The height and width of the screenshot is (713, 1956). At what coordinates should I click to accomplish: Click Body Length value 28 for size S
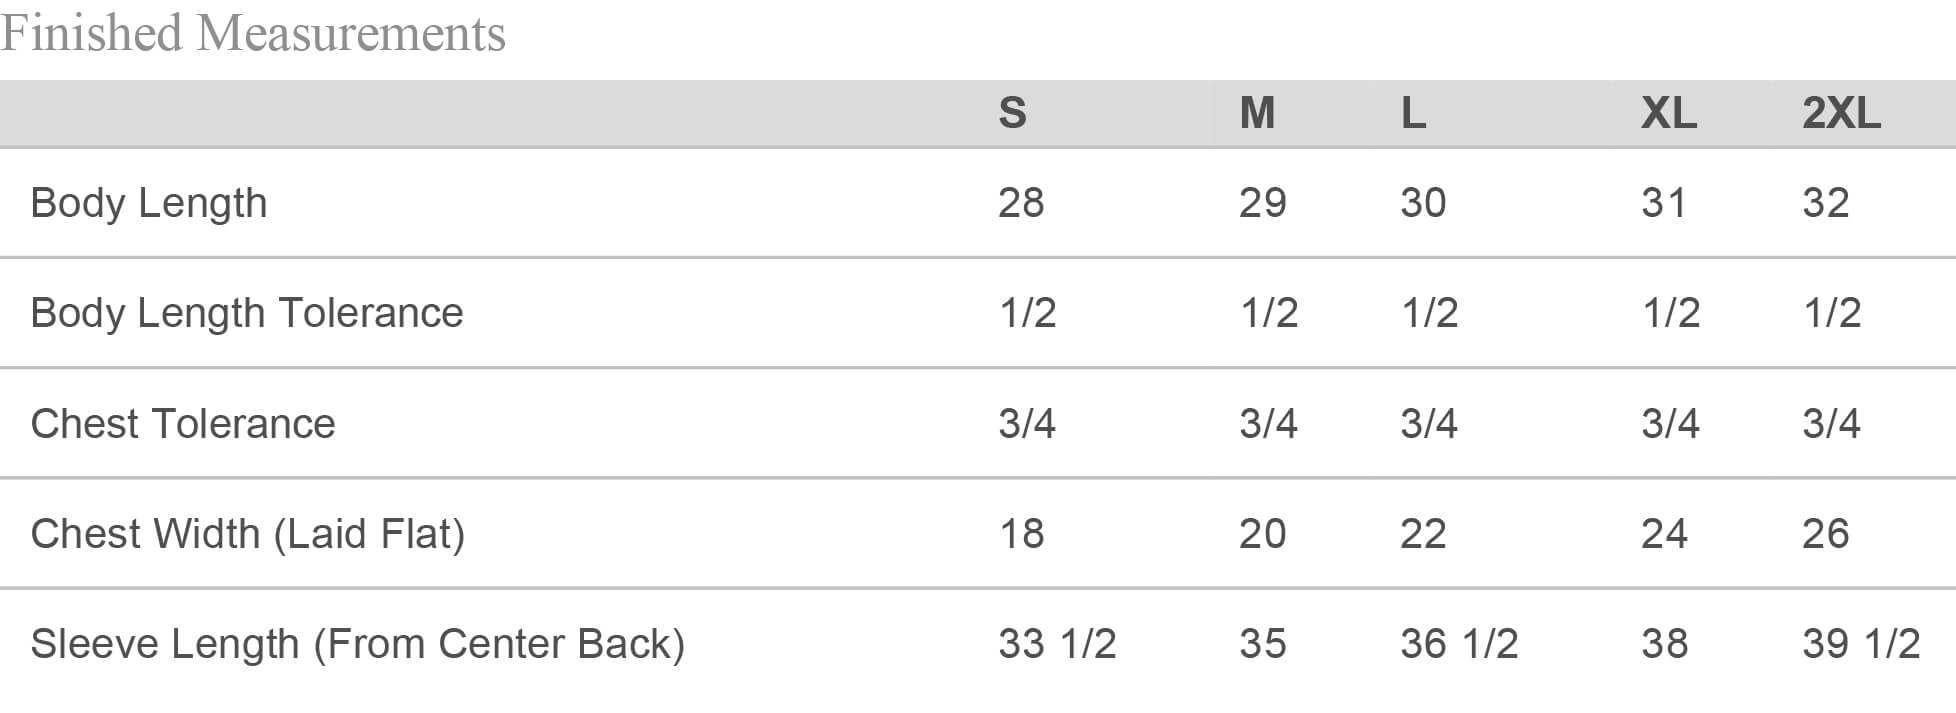[1021, 203]
